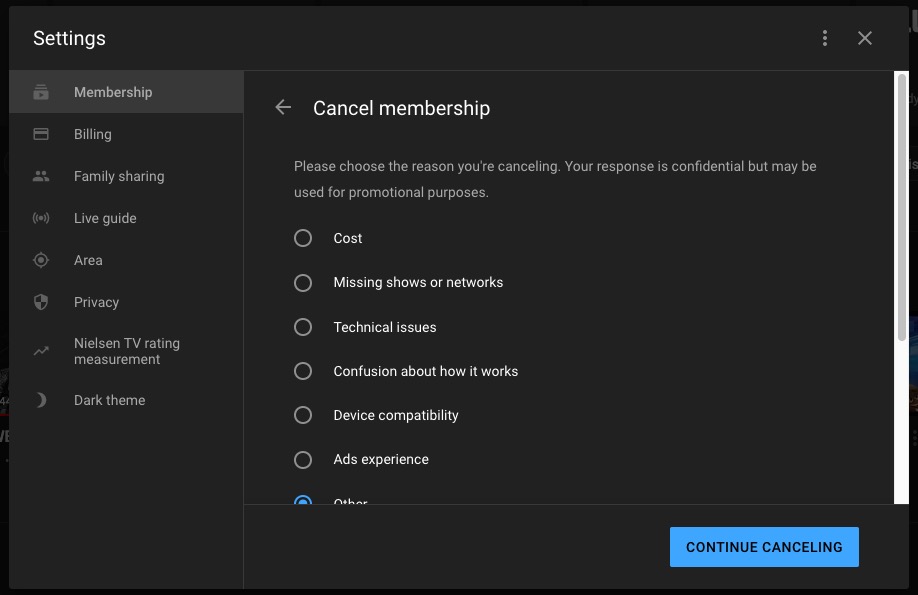The image size is (918, 595).
Task: Select the Technical issues radio option
Action: 303,327
